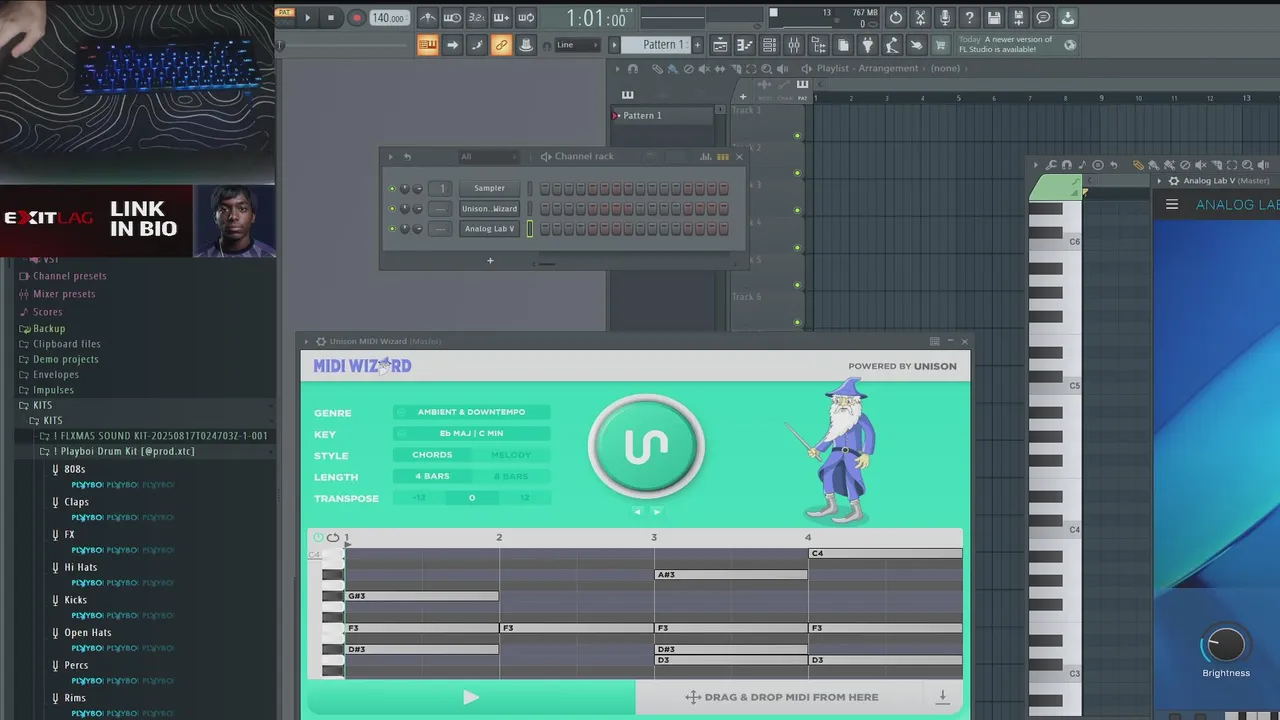Enable the first step of the Sampler row
The image size is (1280, 720).
(545, 189)
